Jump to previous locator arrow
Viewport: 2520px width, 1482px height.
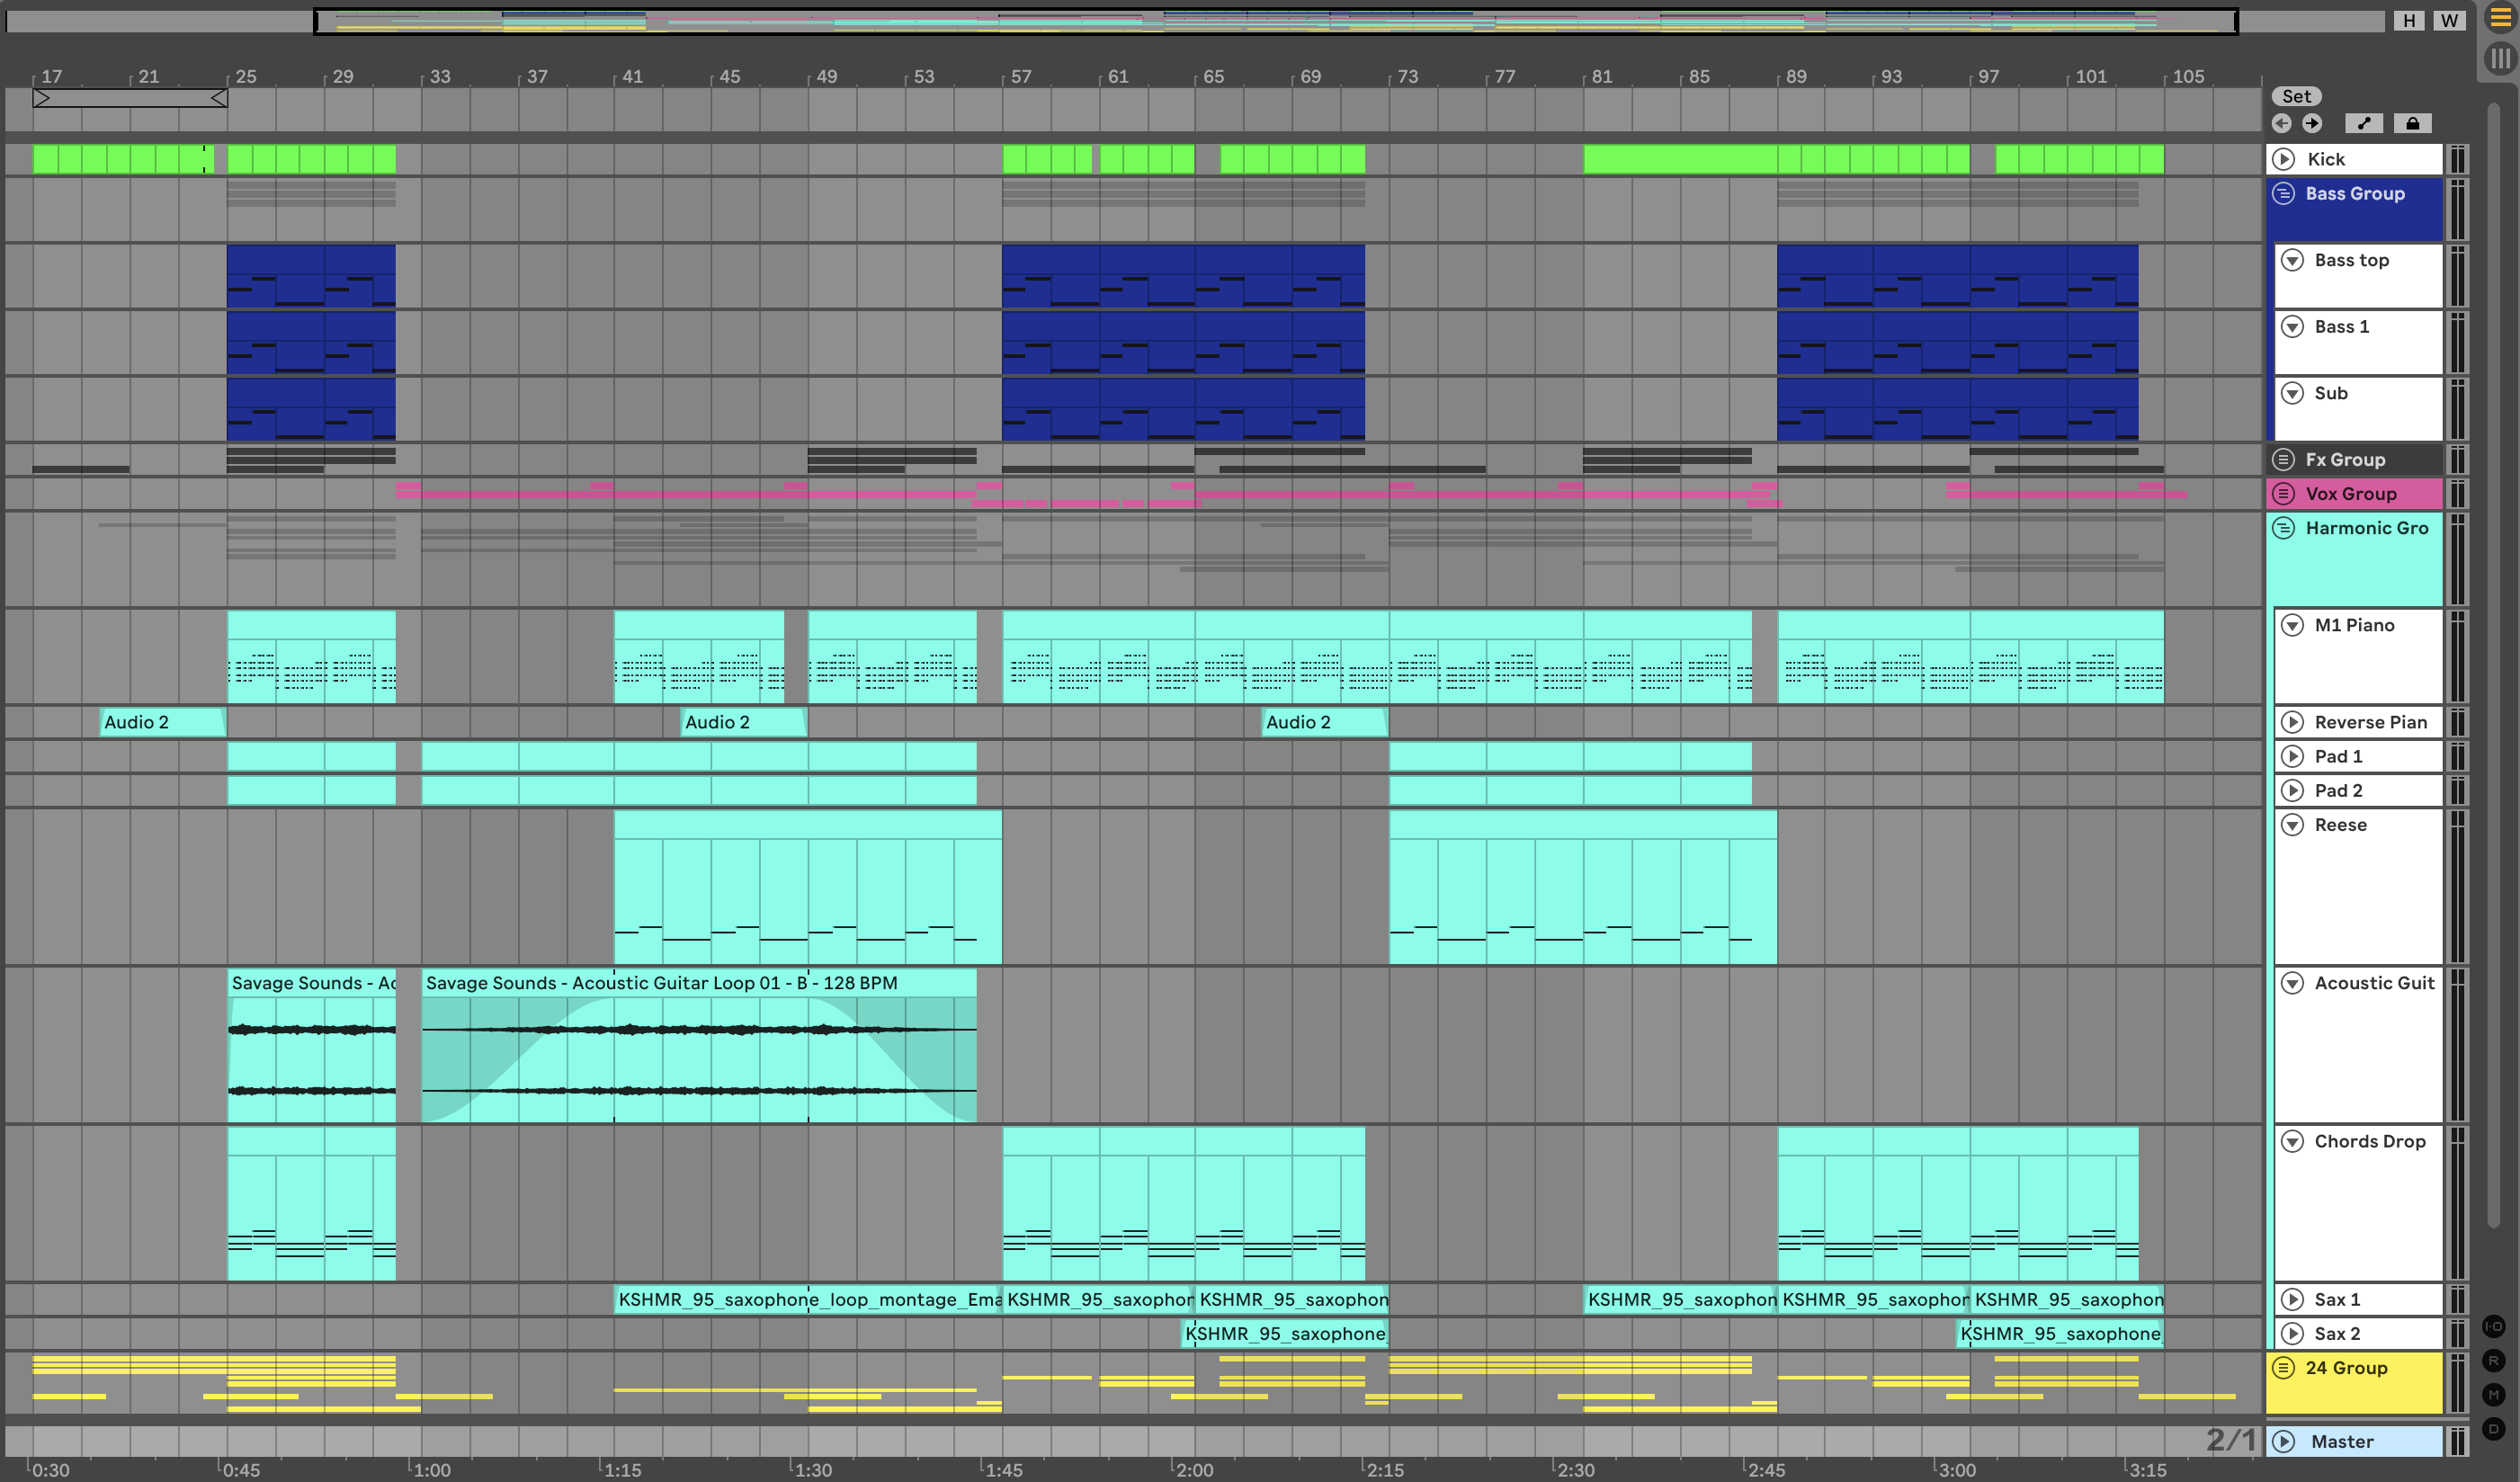[x=2281, y=123]
